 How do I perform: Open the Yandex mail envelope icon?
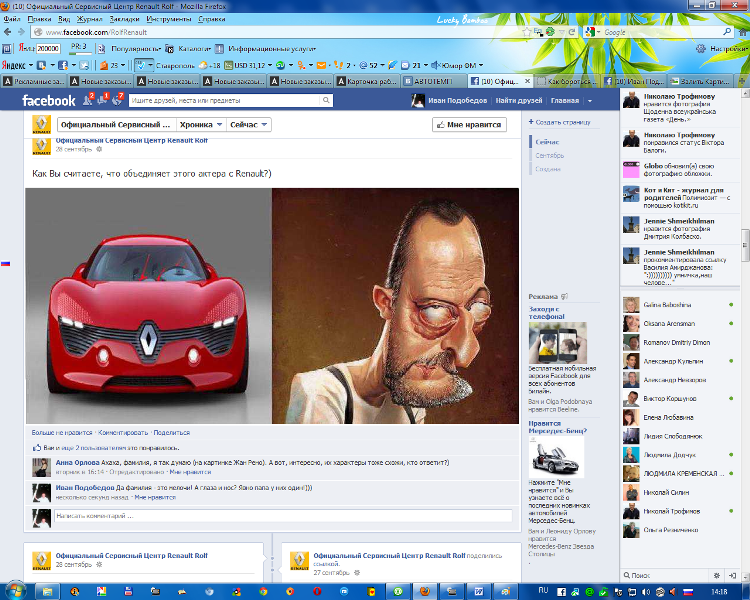[321, 65]
